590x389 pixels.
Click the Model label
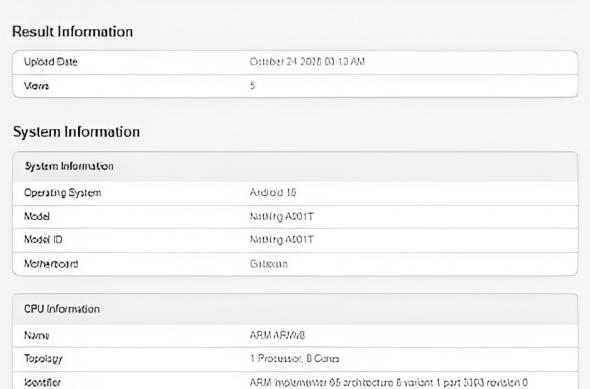(x=36, y=216)
